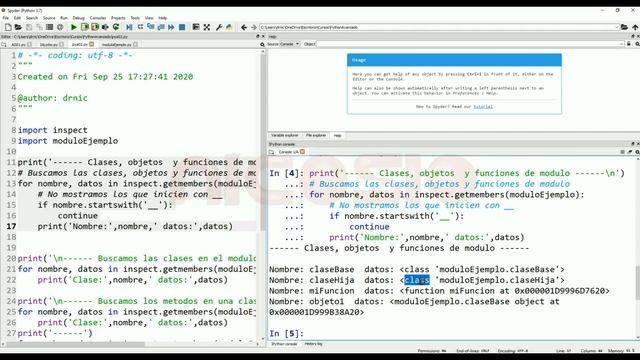This screenshot has height=360, width=640.
Task: Start debugging with the Debug file icon
Action: point(129,27)
